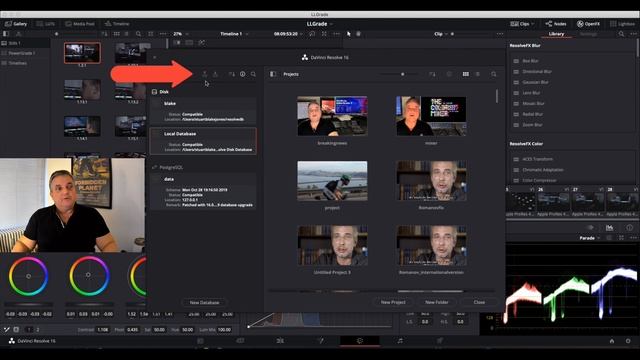Switch Projects to list view

tap(478, 74)
